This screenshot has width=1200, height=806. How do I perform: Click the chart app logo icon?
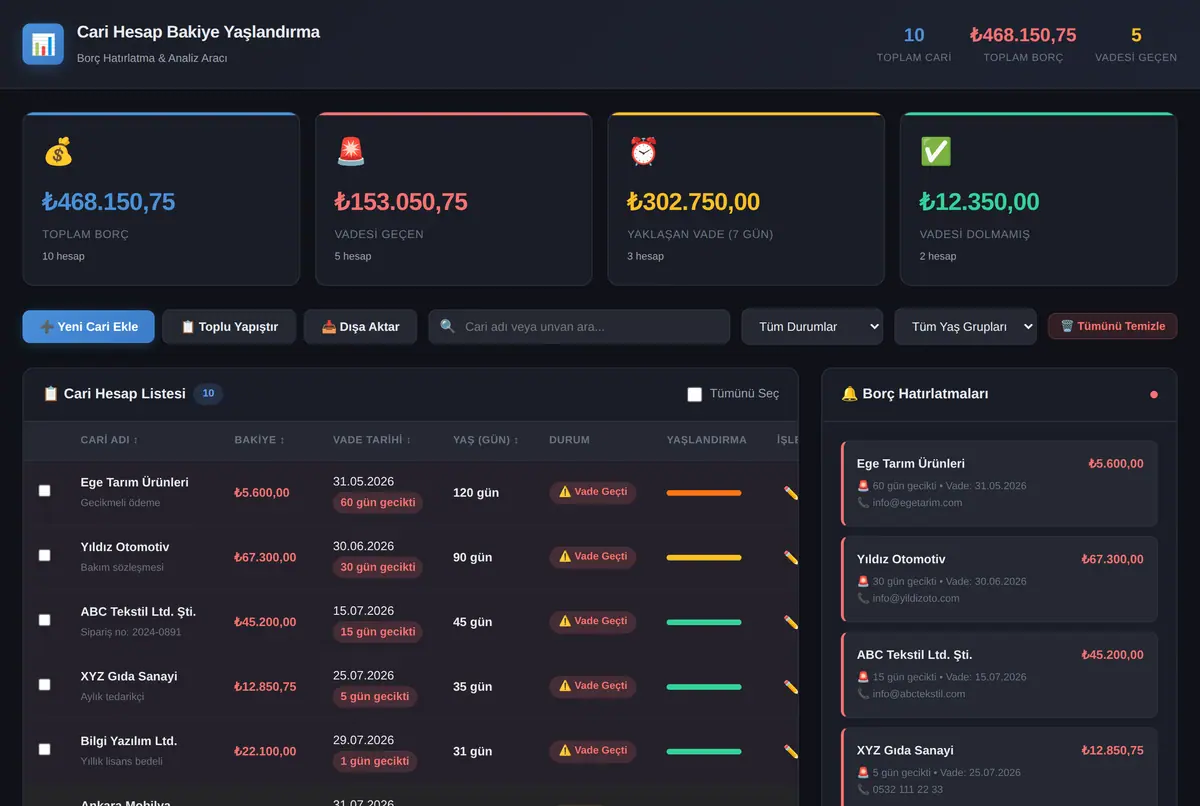(43, 44)
